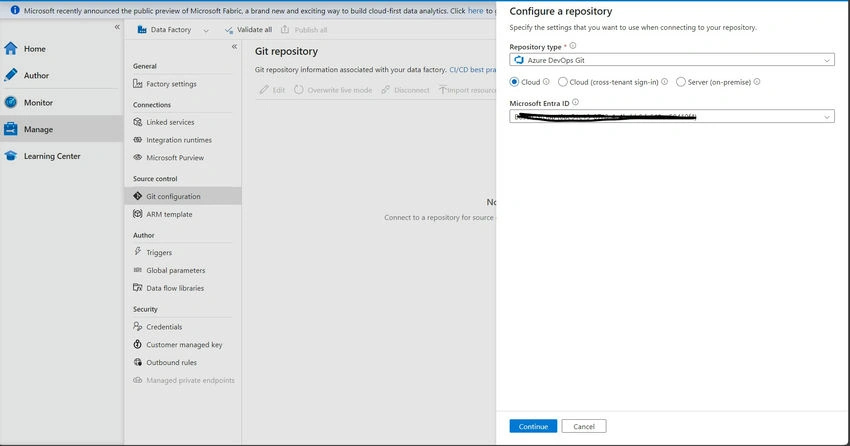Click the info icon beside Repository type
Image resolution: width=850 pixels, height=446 pixels.
tap(573, 46)
